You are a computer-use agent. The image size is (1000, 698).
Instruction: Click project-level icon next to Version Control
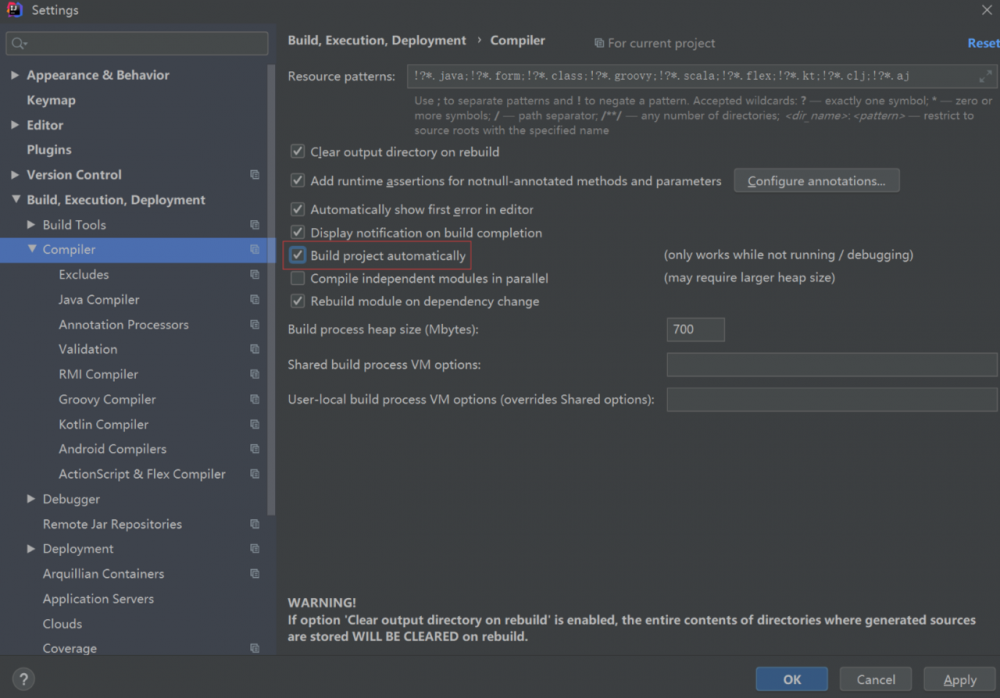coord(255,175)
